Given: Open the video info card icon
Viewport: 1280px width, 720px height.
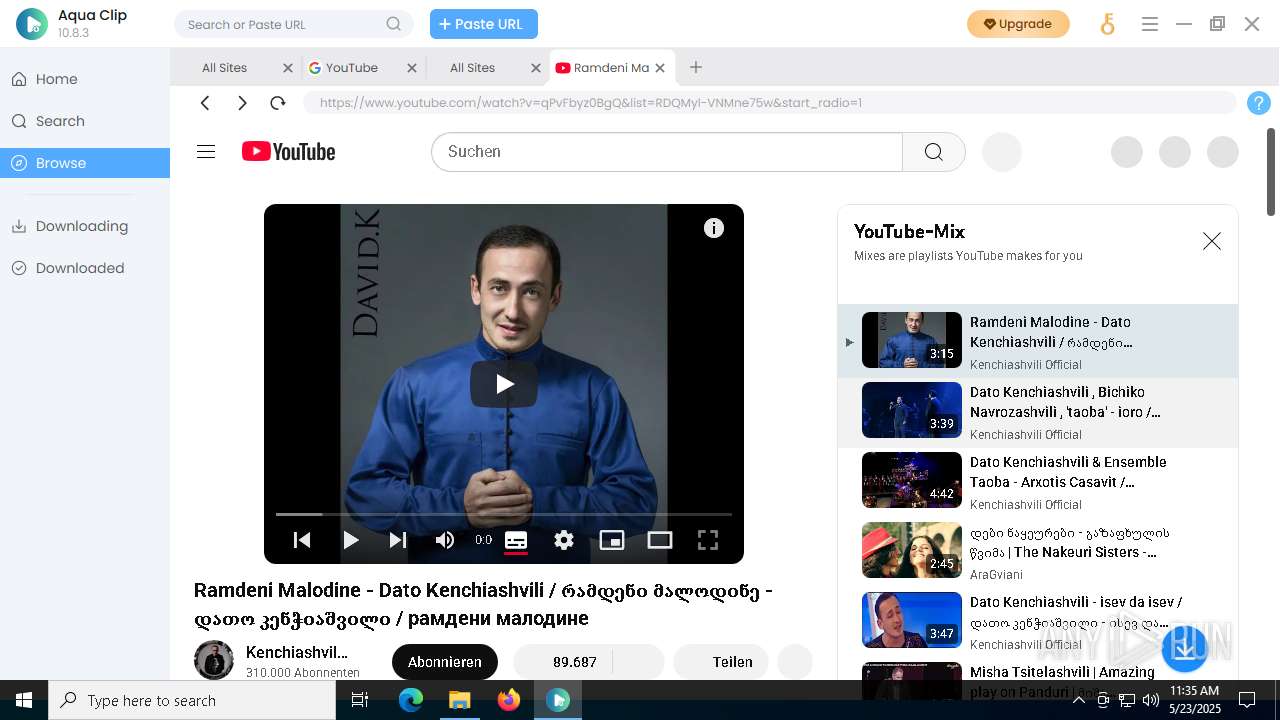Looking at the screenshot, I should point(714,228).
